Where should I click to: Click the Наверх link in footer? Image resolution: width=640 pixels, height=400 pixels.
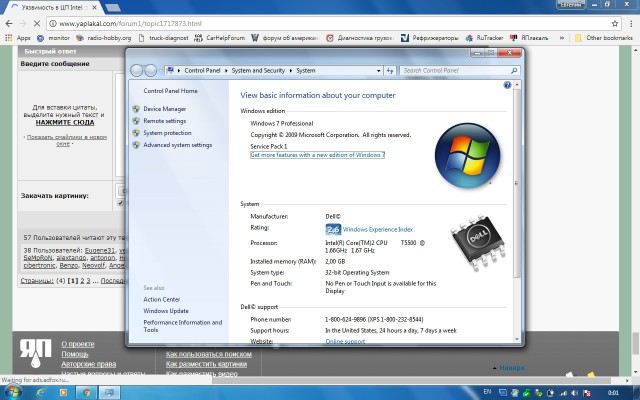click(x=511, y=368)
